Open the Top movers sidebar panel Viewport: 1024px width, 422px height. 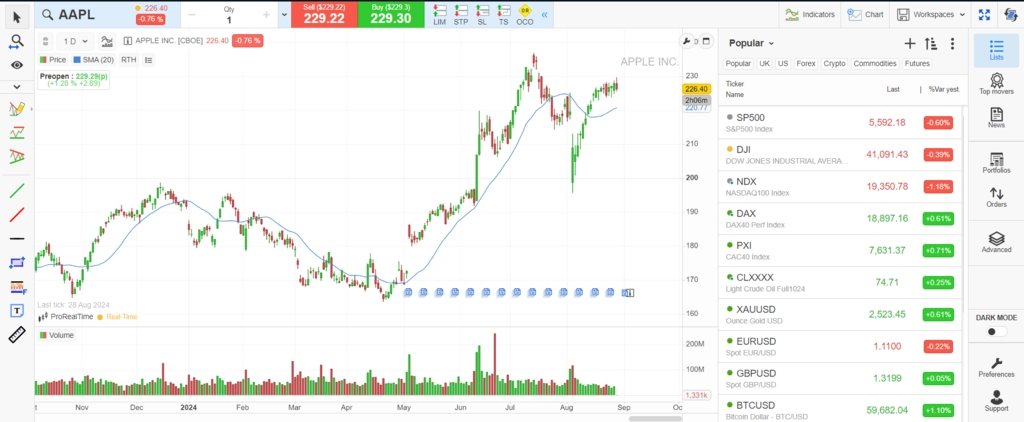tap(996, 84)
